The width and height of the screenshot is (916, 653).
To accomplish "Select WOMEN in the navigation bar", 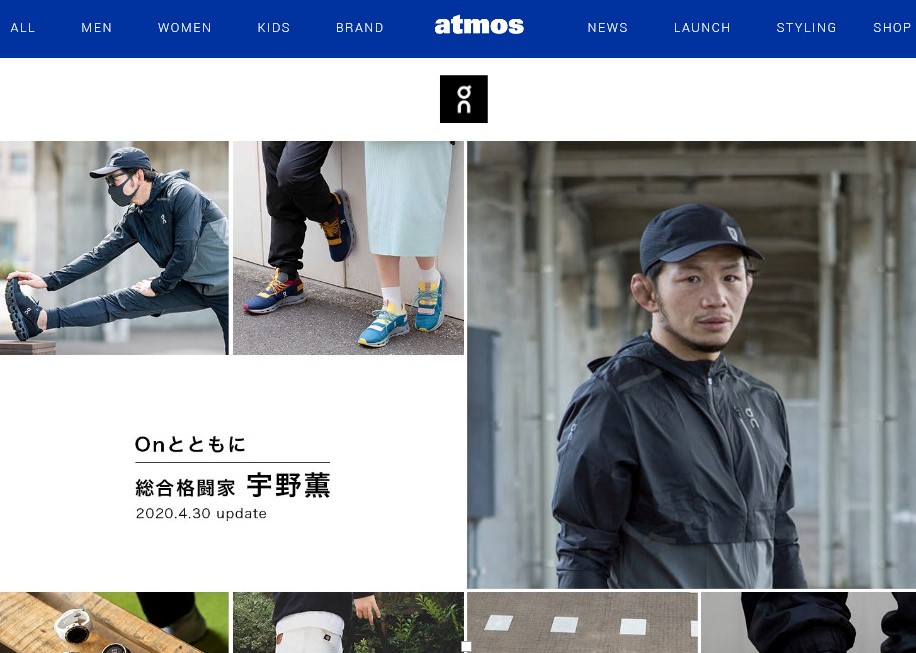I will [x=185, y=27].
